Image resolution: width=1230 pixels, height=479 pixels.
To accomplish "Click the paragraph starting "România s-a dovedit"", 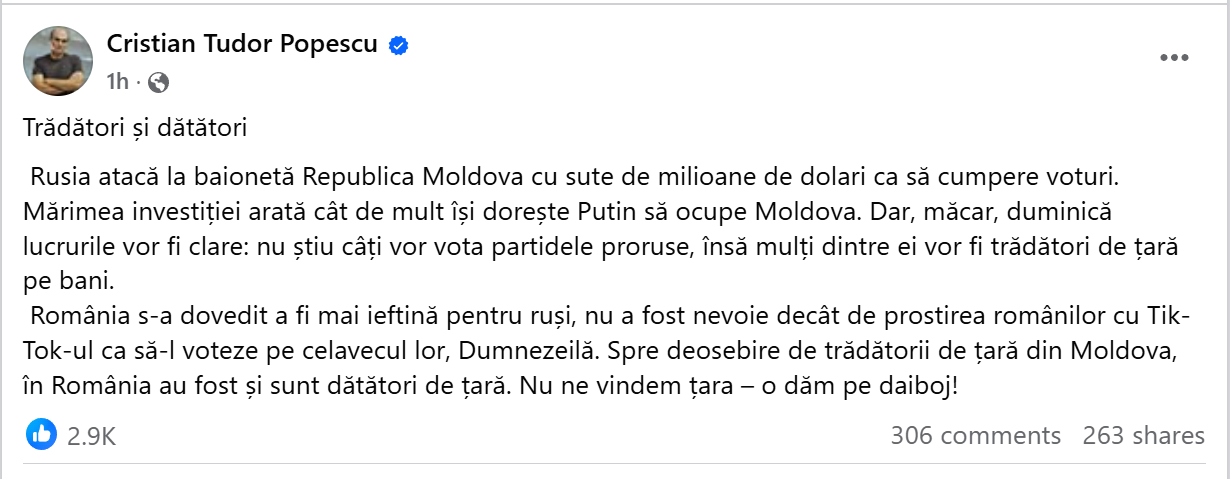I will click(600, 351).
